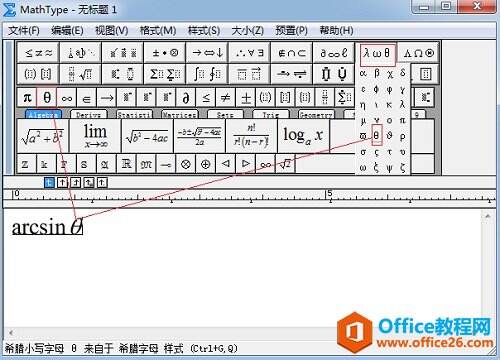
Task: Insert the right arrow → symbol
Action: [107, 98]
